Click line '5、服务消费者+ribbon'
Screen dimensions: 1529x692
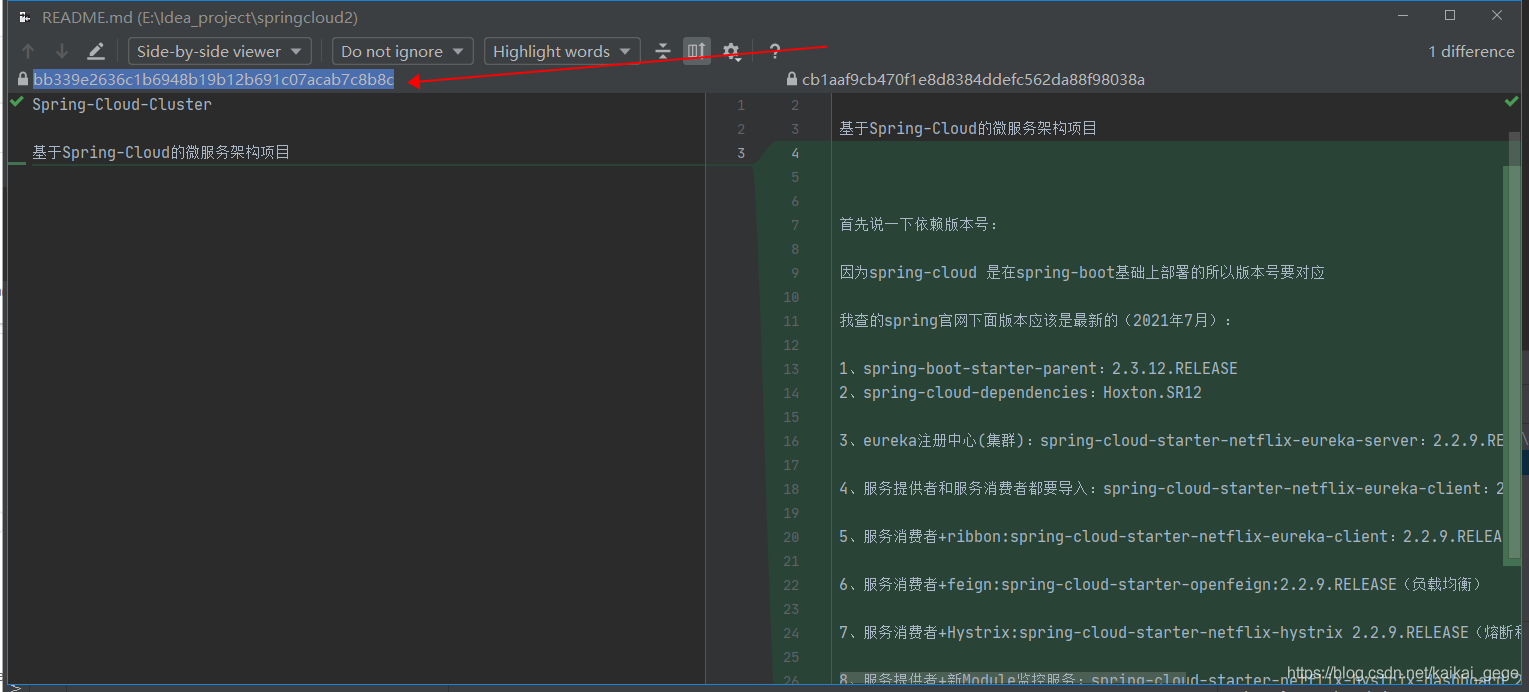(x=1170, y=536)
